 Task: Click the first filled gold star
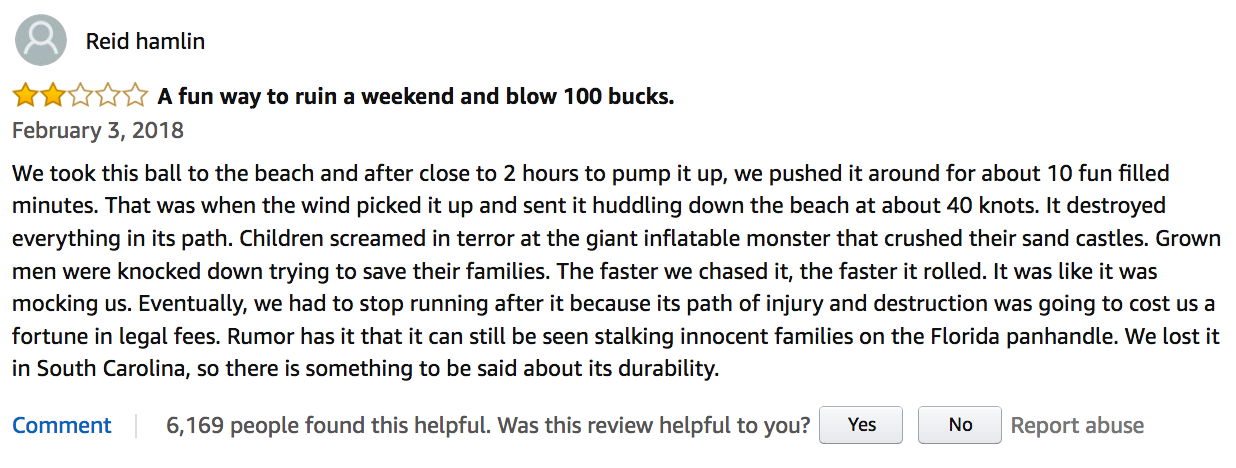(26, 97)
